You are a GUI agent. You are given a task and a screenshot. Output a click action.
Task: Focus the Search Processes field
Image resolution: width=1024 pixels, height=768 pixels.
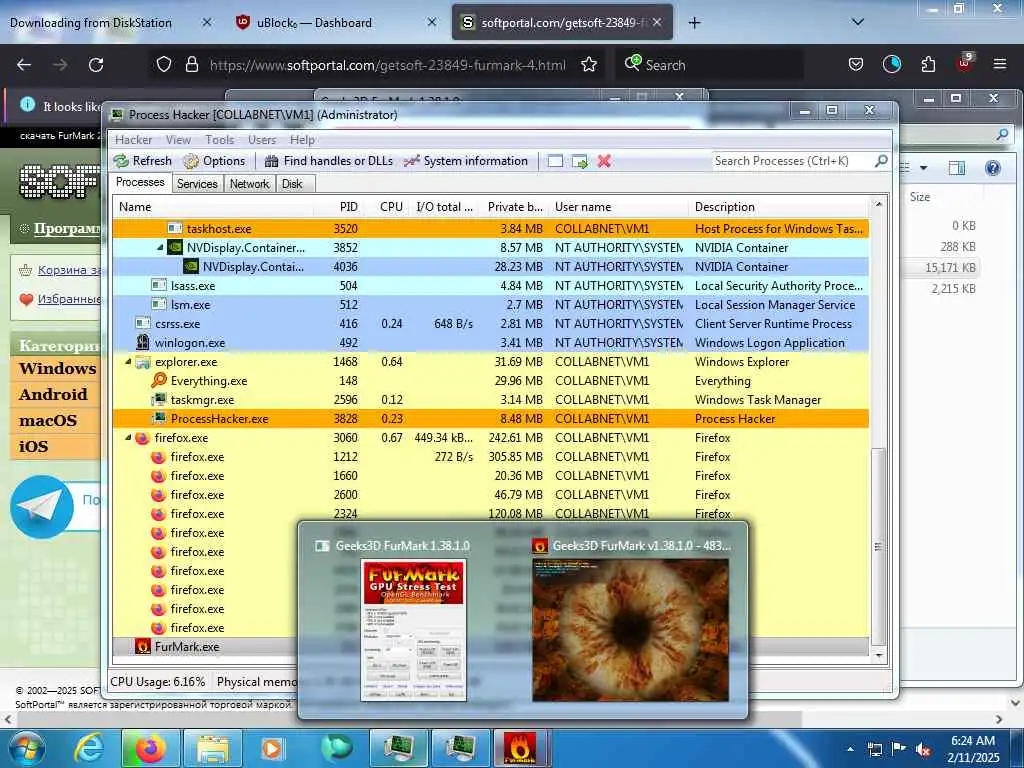coord(792,161)
